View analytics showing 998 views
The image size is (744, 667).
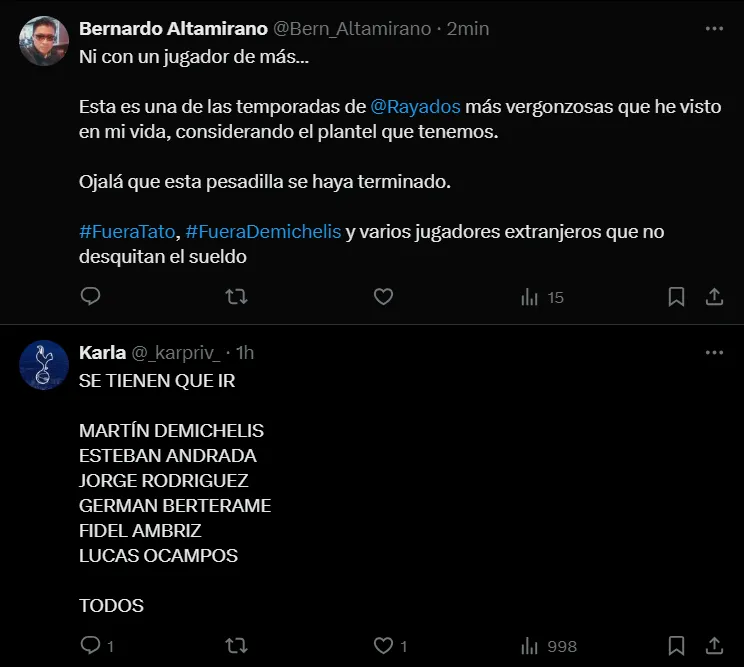[x=548, y=646]
